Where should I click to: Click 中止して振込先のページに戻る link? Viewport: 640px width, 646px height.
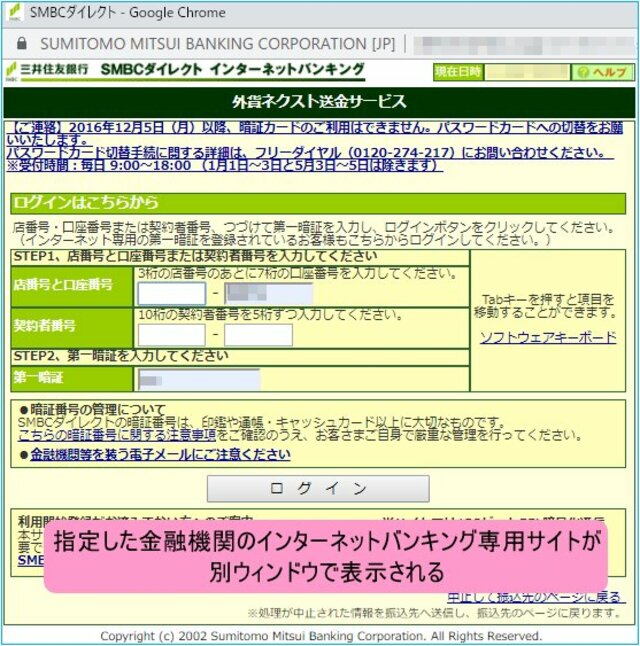pyautogui.click(x=535, y=597)
